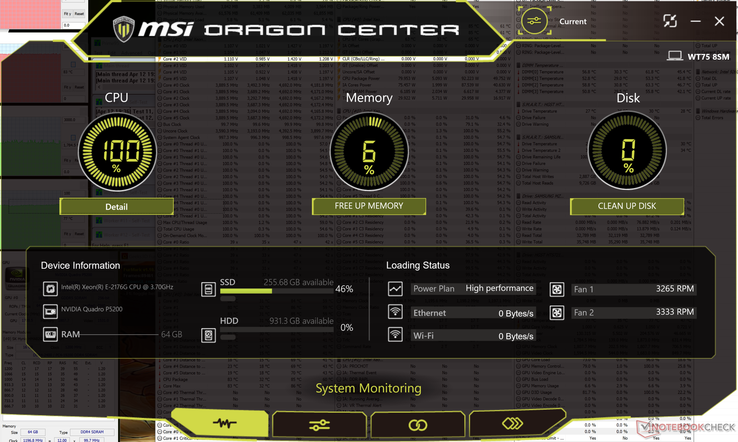Click the HDD 0% usage bar
Viewport: 738px width, 442px height.
277,329
